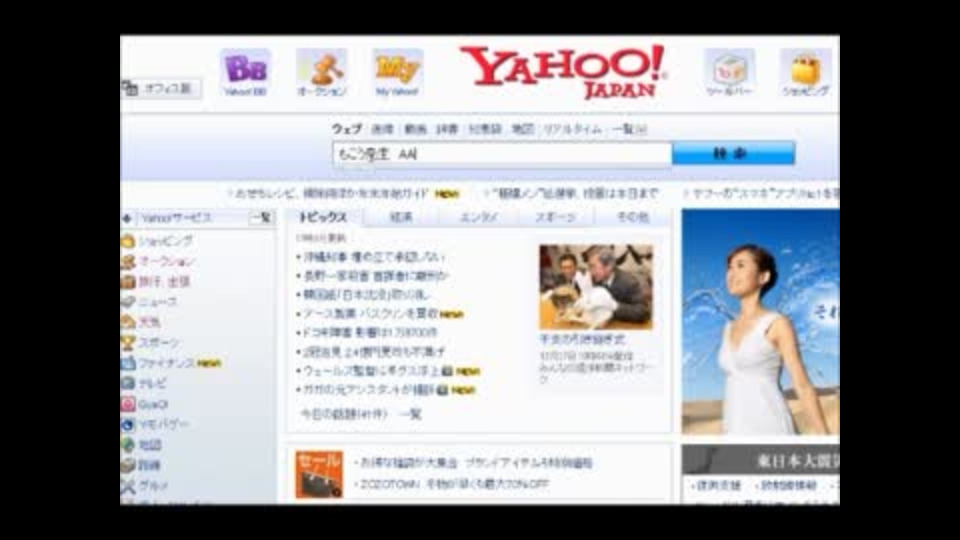Expand the Yahoo!サービス header arrow
This screenshot has height=540, width=960.
tap(127, 218)
